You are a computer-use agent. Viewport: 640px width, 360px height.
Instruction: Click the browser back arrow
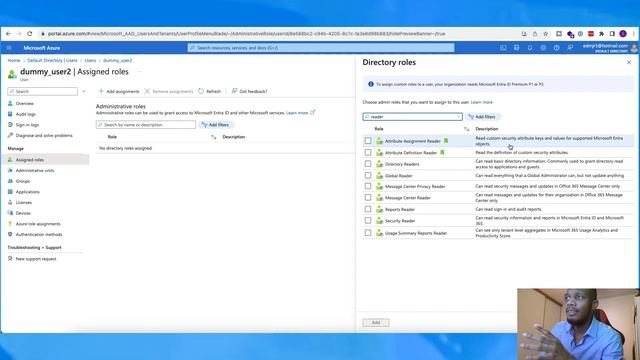pyautogui.click(x=9, y=33)
